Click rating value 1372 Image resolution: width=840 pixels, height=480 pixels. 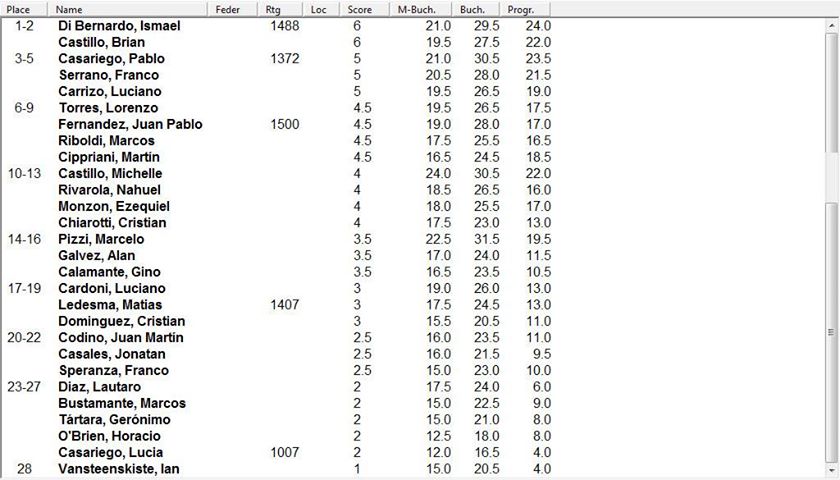tap(285, 58)
